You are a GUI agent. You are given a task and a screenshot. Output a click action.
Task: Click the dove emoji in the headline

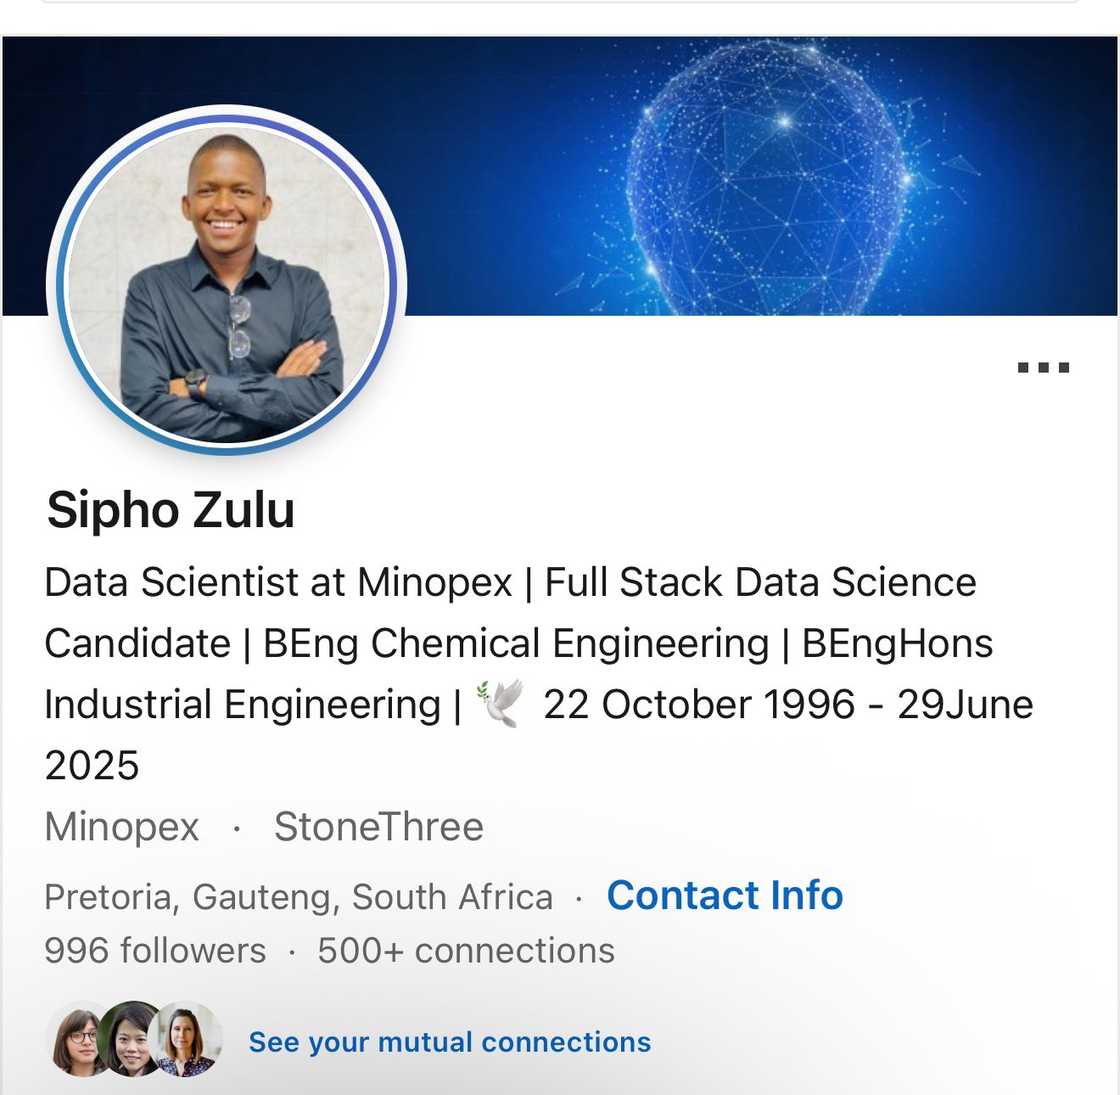click(500, 703)
